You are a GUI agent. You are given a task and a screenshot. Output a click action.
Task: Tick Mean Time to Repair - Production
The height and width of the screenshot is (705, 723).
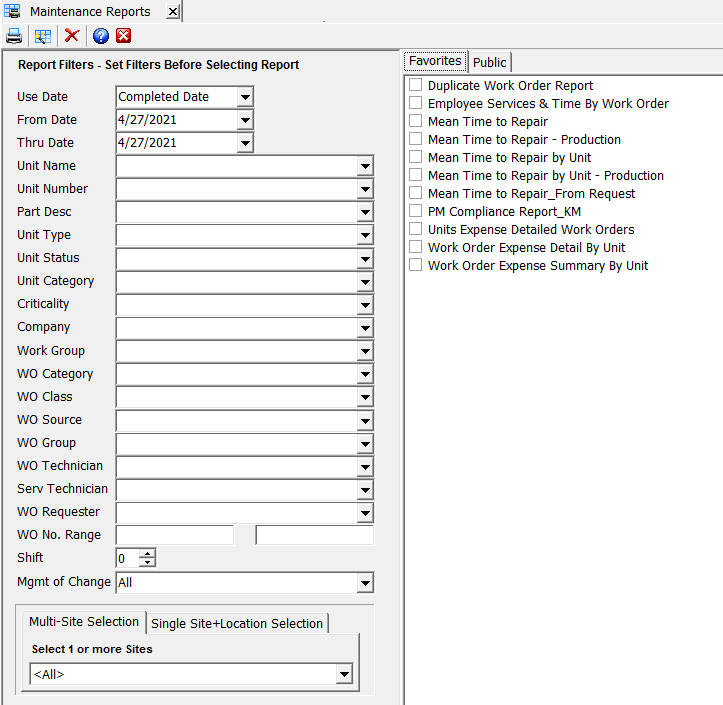[415, 139]
